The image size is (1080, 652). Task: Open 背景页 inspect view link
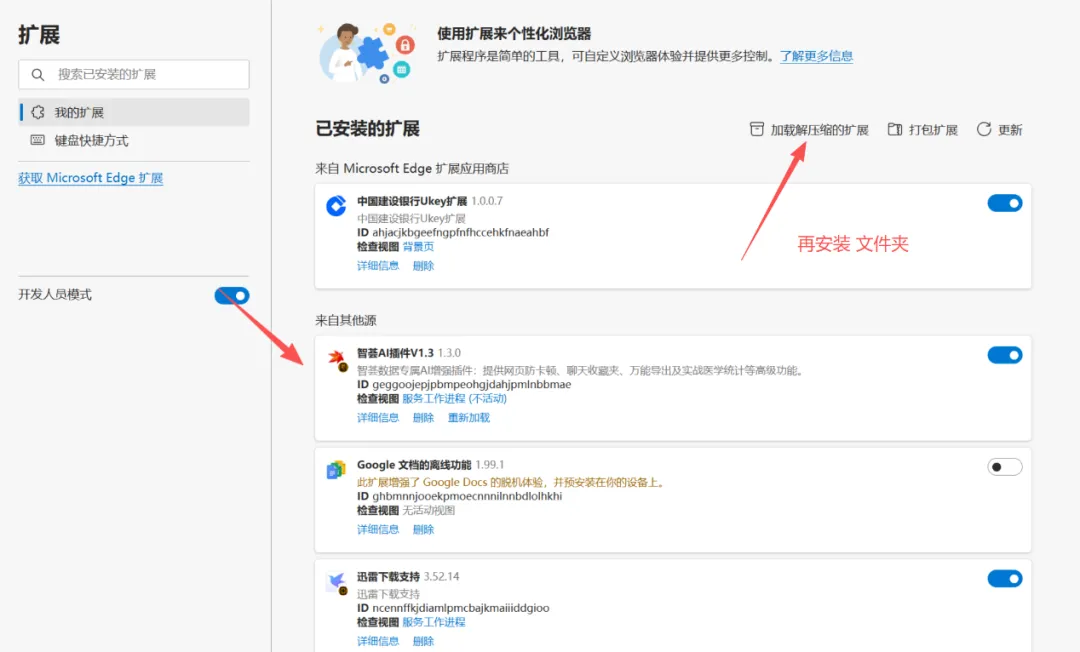(418, 246)
